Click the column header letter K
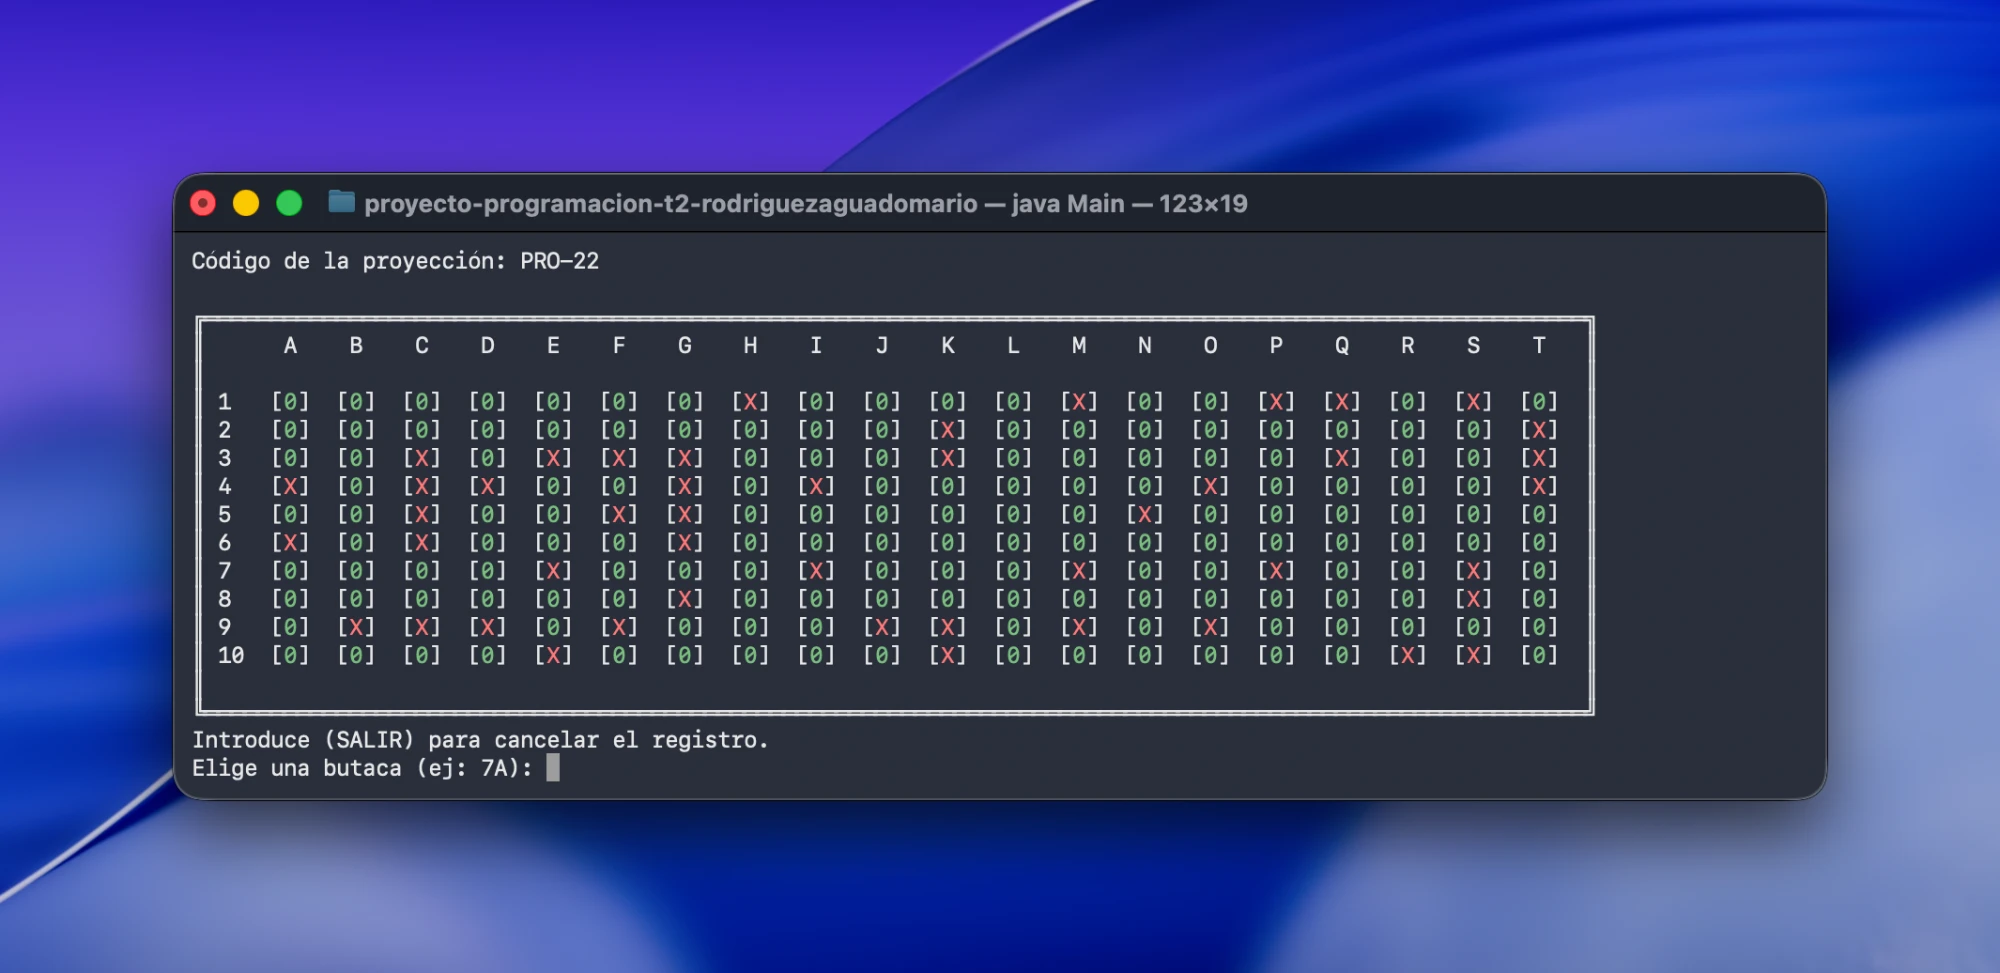2000x973 pixels. [x=948, y=346]
